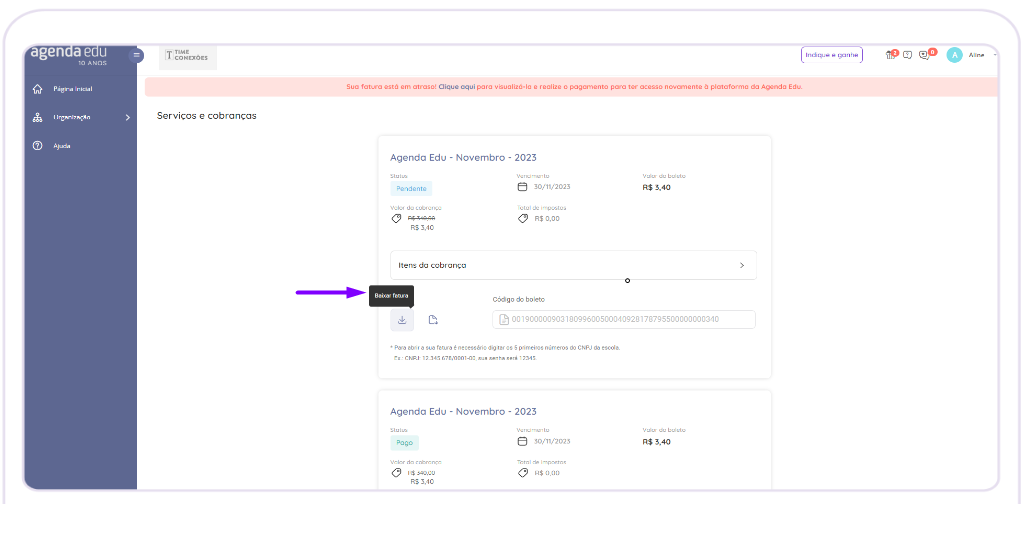Click the calendar icon in the Pendente invoice card
The height and width of the screenshot is (533, 1036).
click(x=522, y=187)
